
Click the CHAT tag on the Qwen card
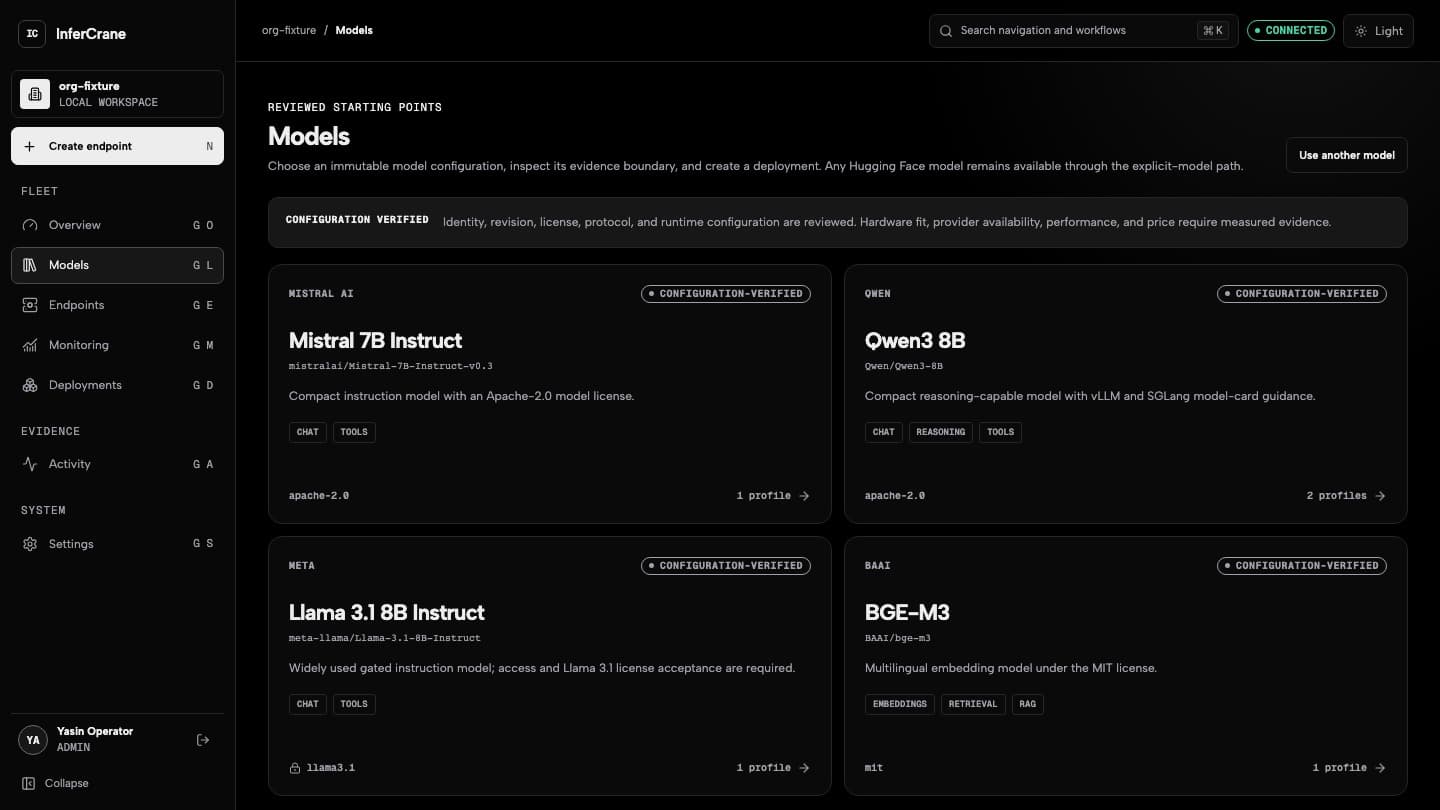tap(884, 432)
